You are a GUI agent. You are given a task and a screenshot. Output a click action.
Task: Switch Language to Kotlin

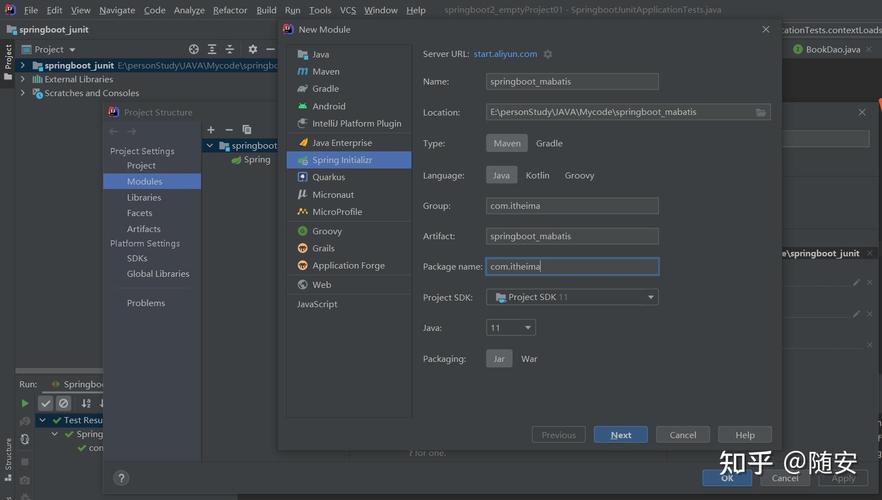pos(537,176)
